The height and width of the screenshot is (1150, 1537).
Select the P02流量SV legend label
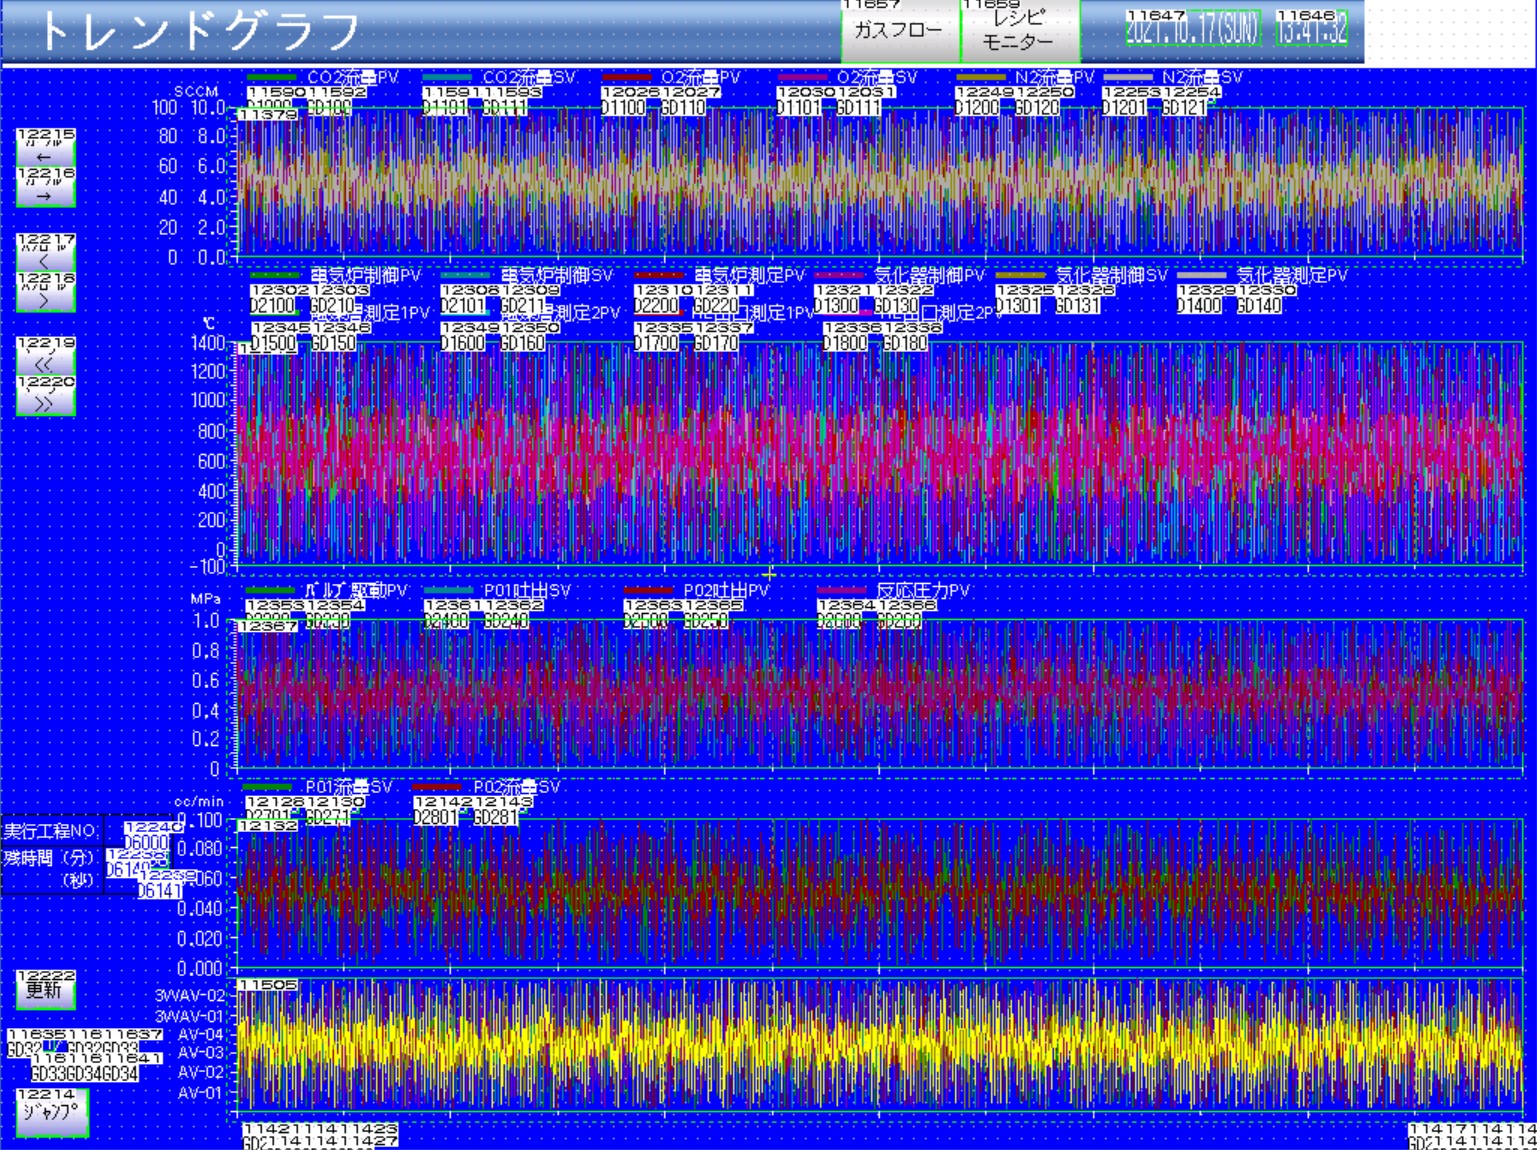[x=517, y=787]
